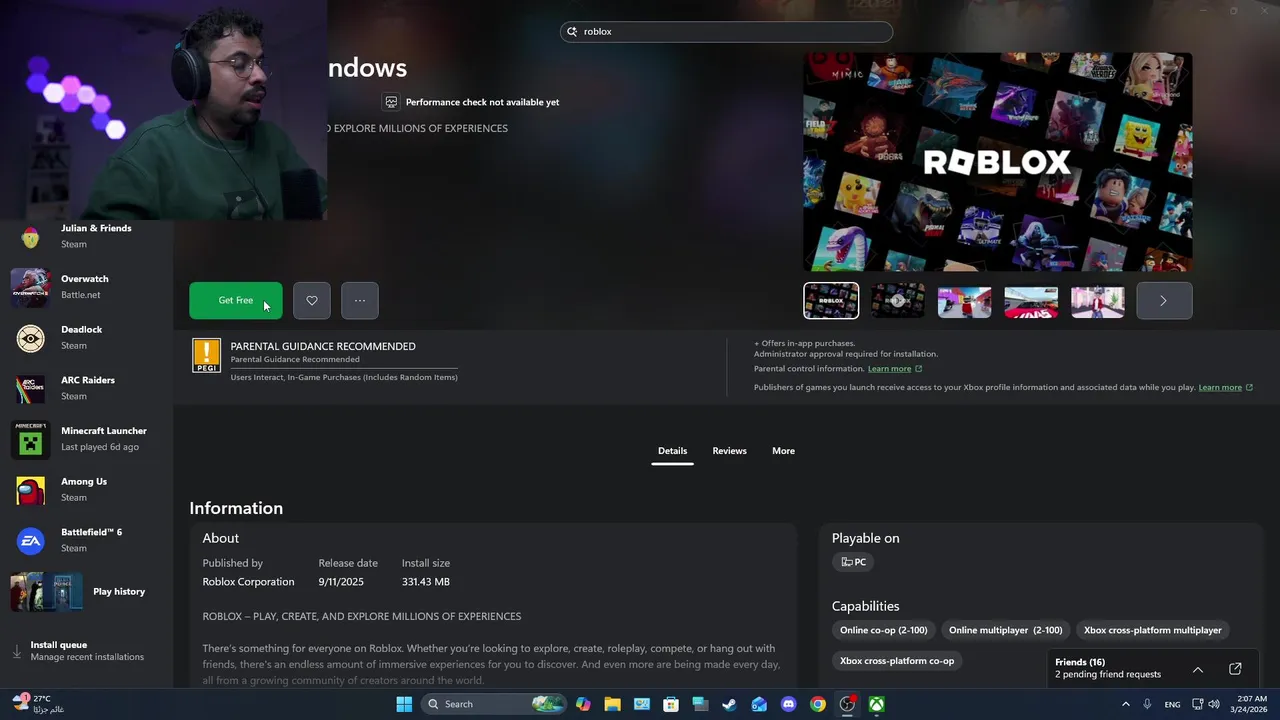1280x720 pixels.
Task: Click Online co-op (2-100) capability chip
Action: pos(883,630)
